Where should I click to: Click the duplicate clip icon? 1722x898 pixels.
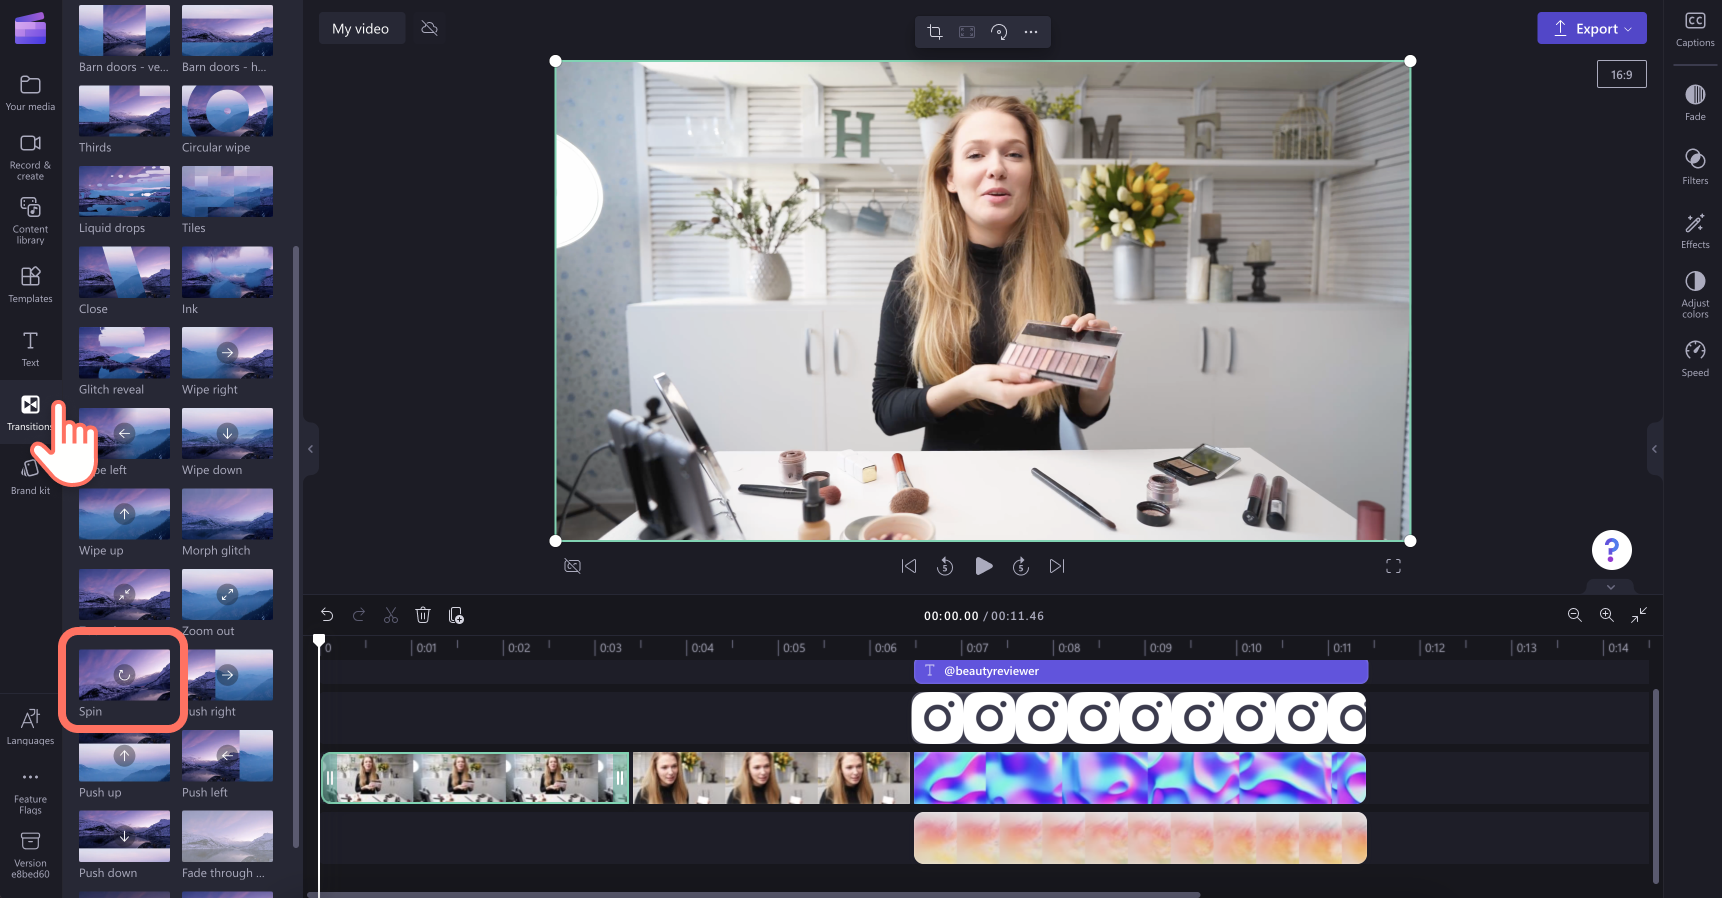pyautogui.click(x=456, y=615)
